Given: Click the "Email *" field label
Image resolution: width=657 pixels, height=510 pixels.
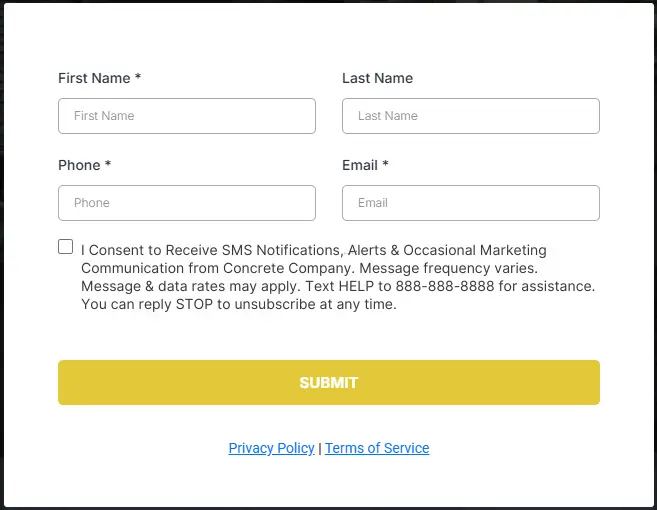Looking at the screenshot, I should 365,165.
